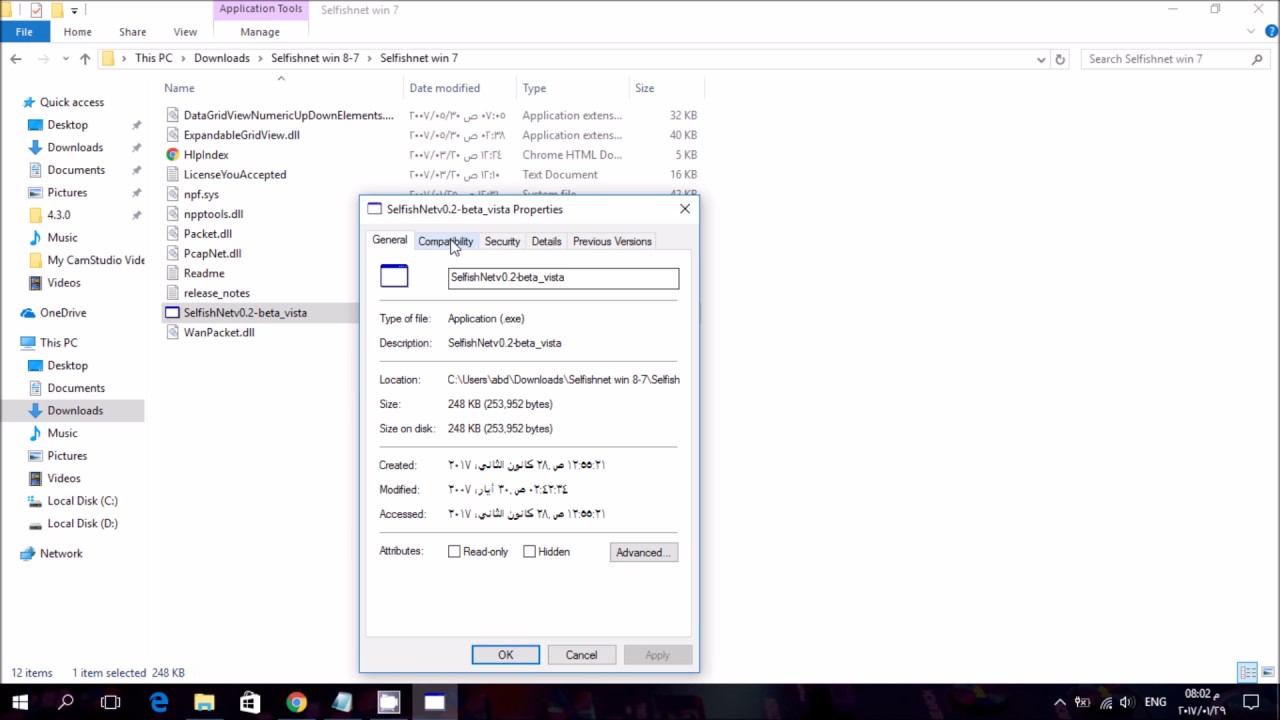Image resolution: width=1280 pixels, height=720 pixels.
Task: Open the View ribbon tab
Action: (x=185, y=32)
